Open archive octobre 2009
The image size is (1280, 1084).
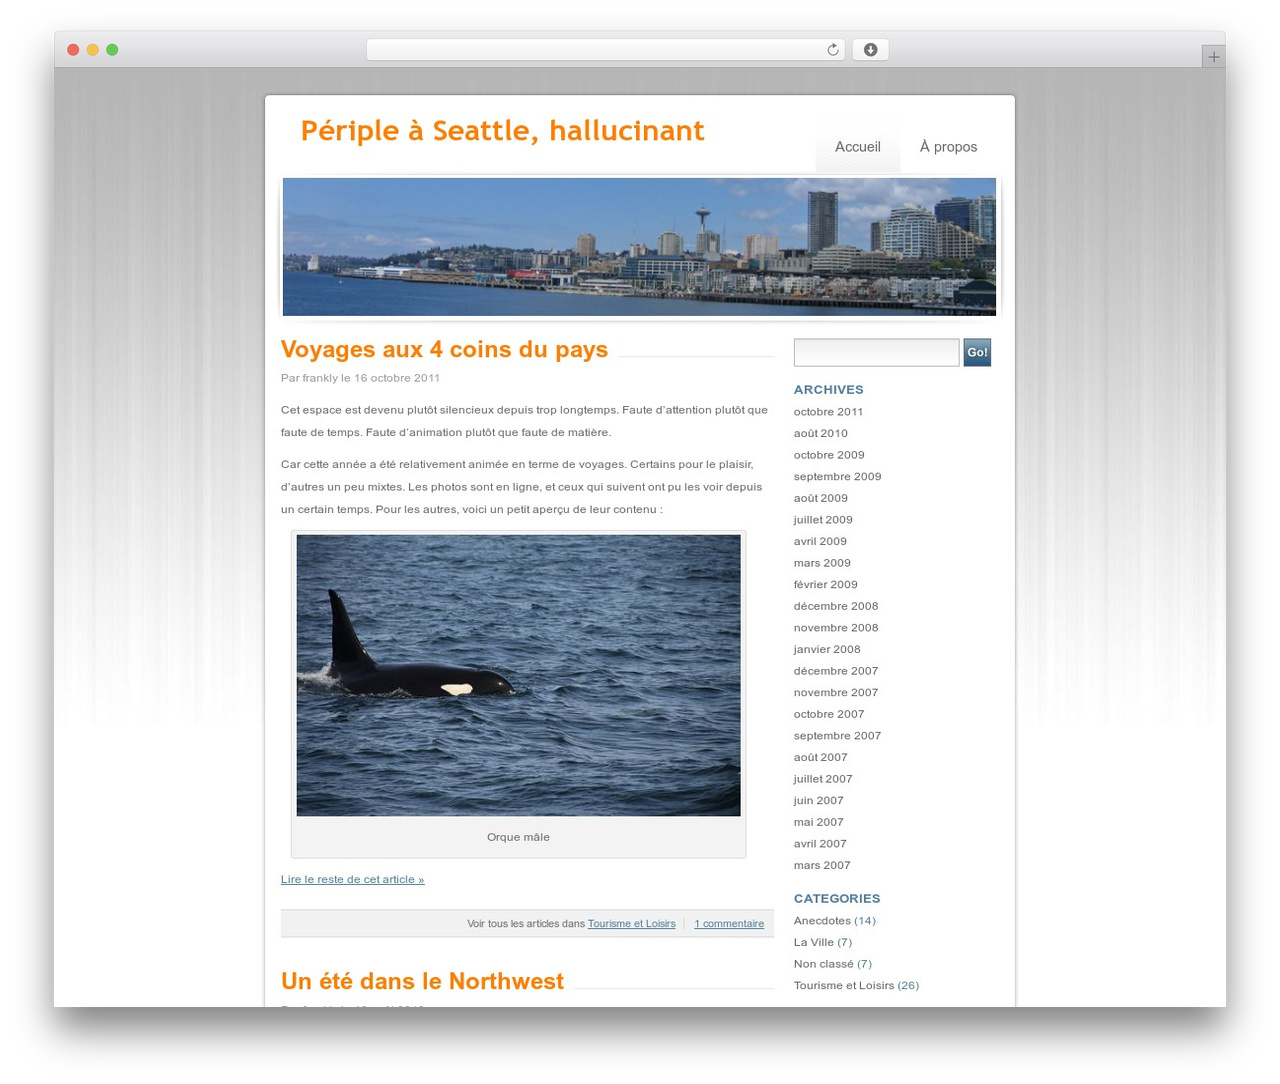829,455
